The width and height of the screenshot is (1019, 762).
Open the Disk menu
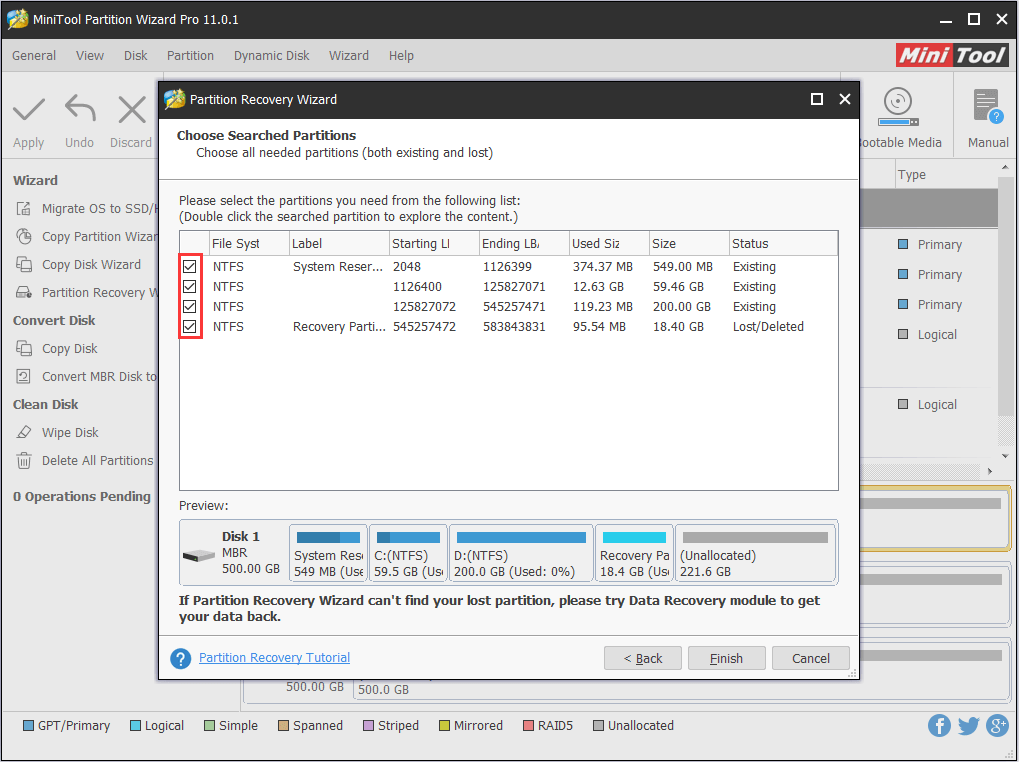pyautogui.click(x=136, y=56)
